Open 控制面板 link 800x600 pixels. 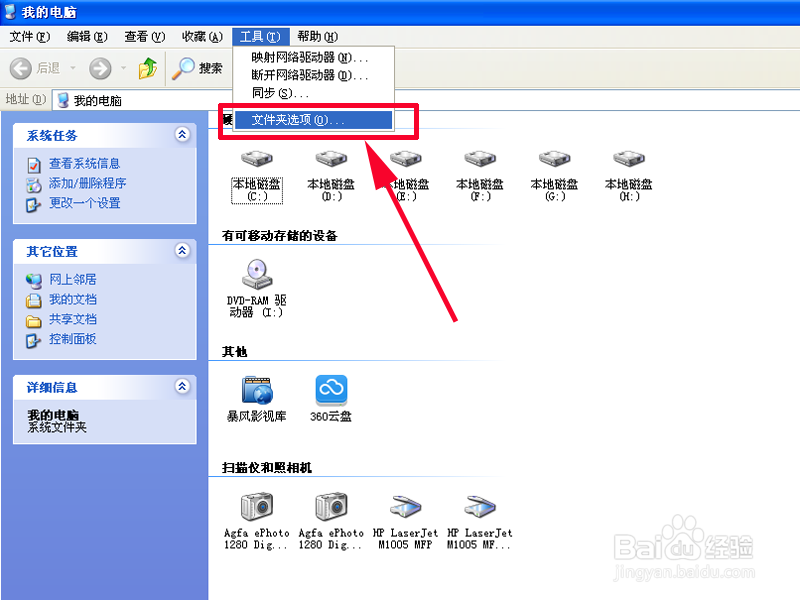click(72, 339)
